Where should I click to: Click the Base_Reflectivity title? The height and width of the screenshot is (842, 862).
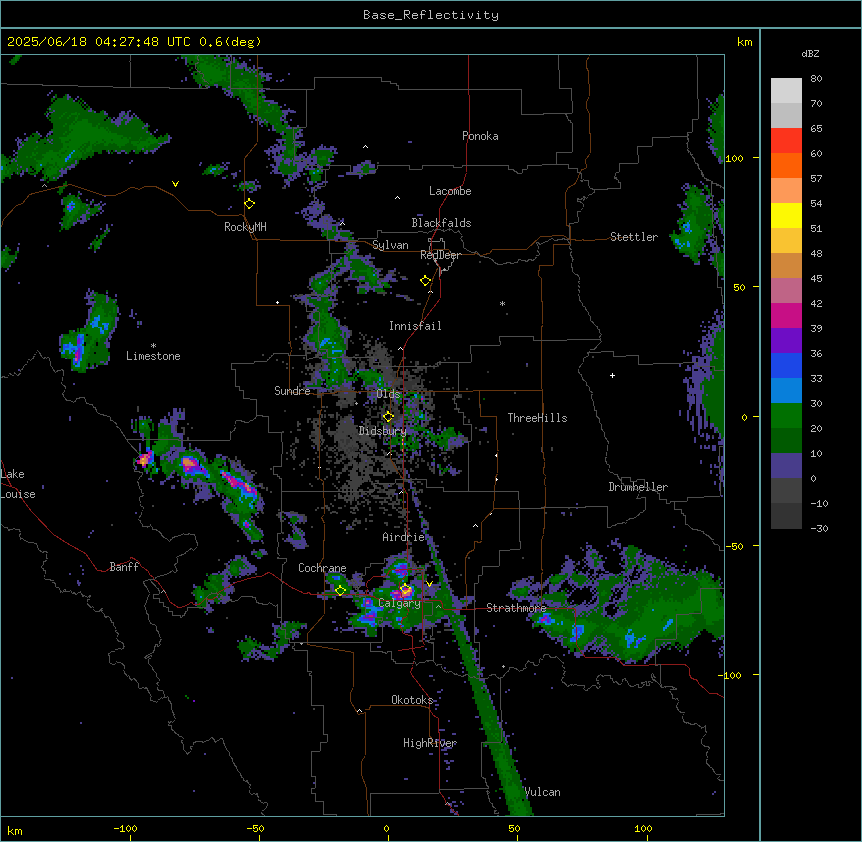431,15
